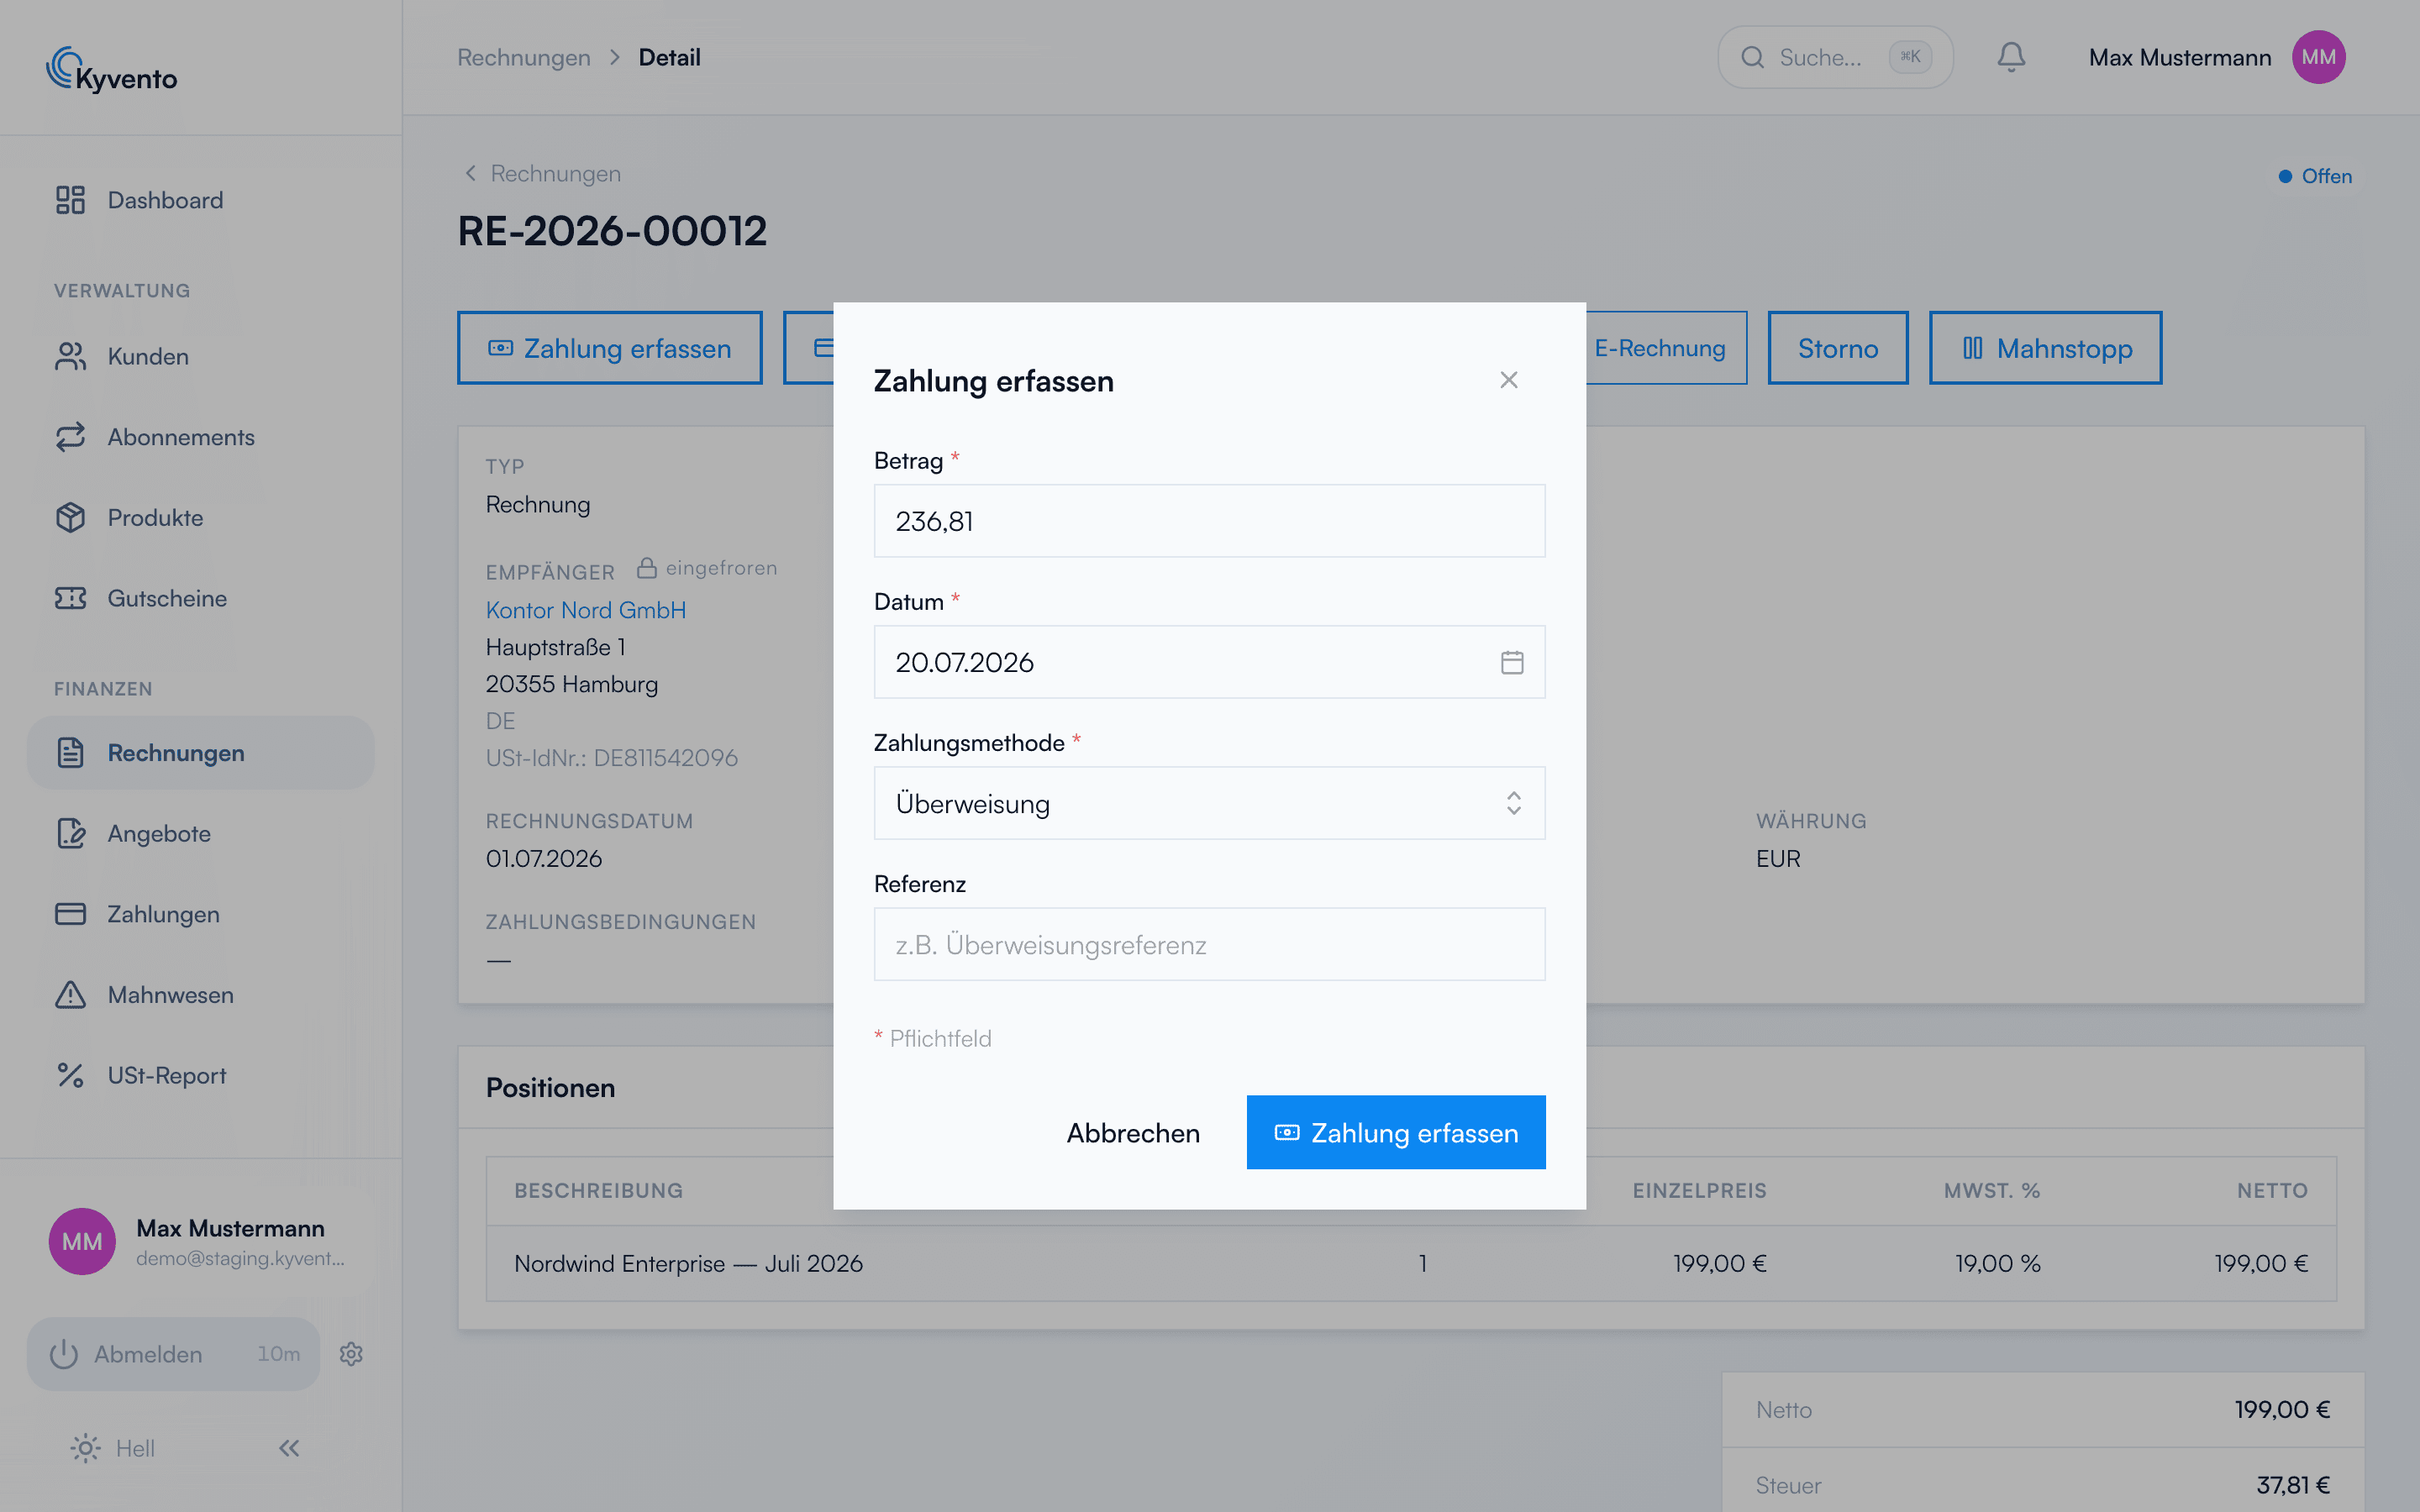Go back via the Rechnungen back link
The height and width of the screenshot is (1512, 2420).
[542, 173]
